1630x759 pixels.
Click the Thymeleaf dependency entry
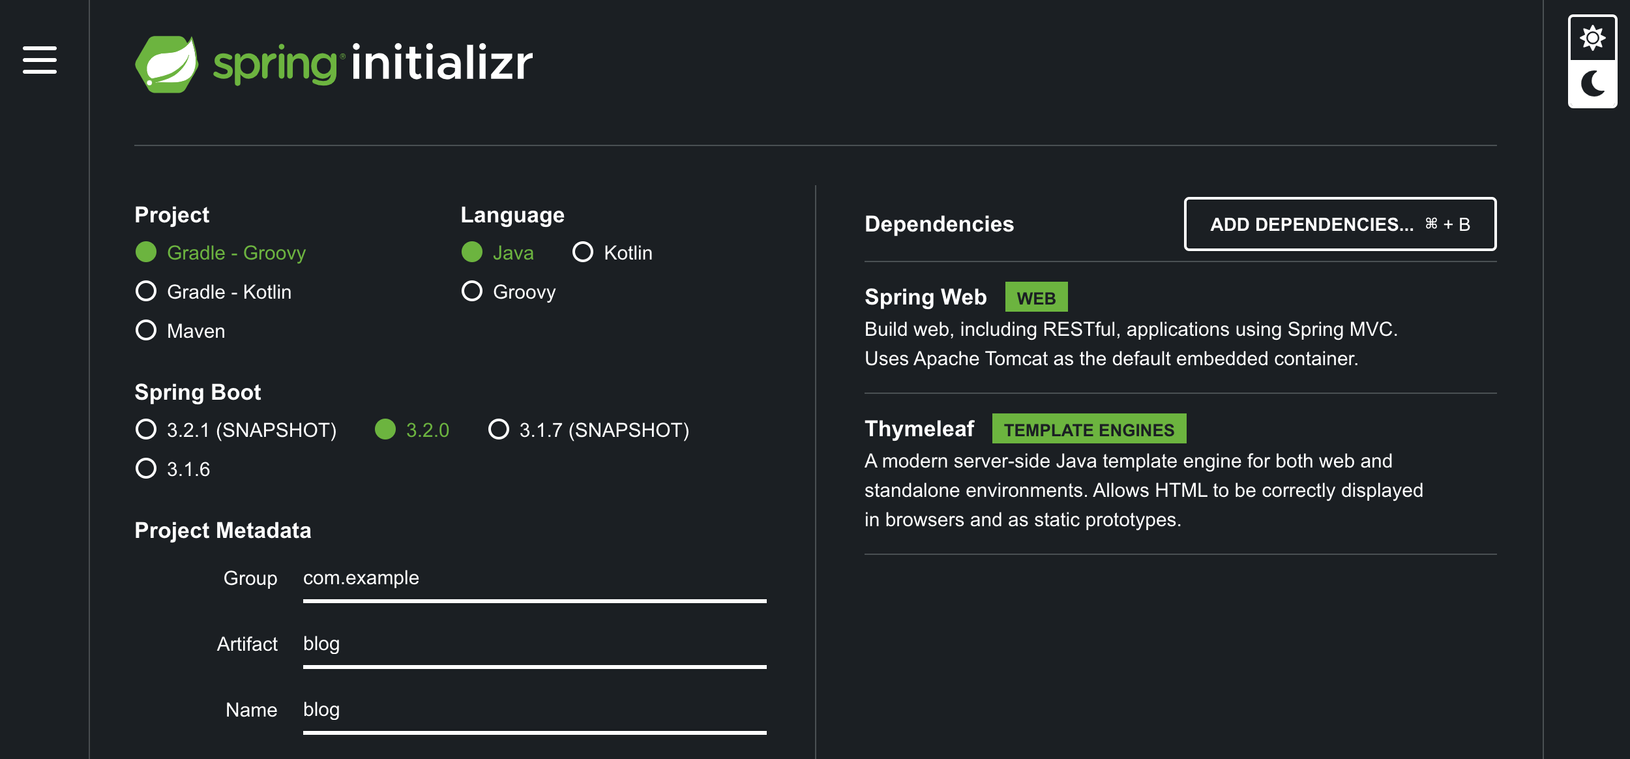coord(1180,474)
